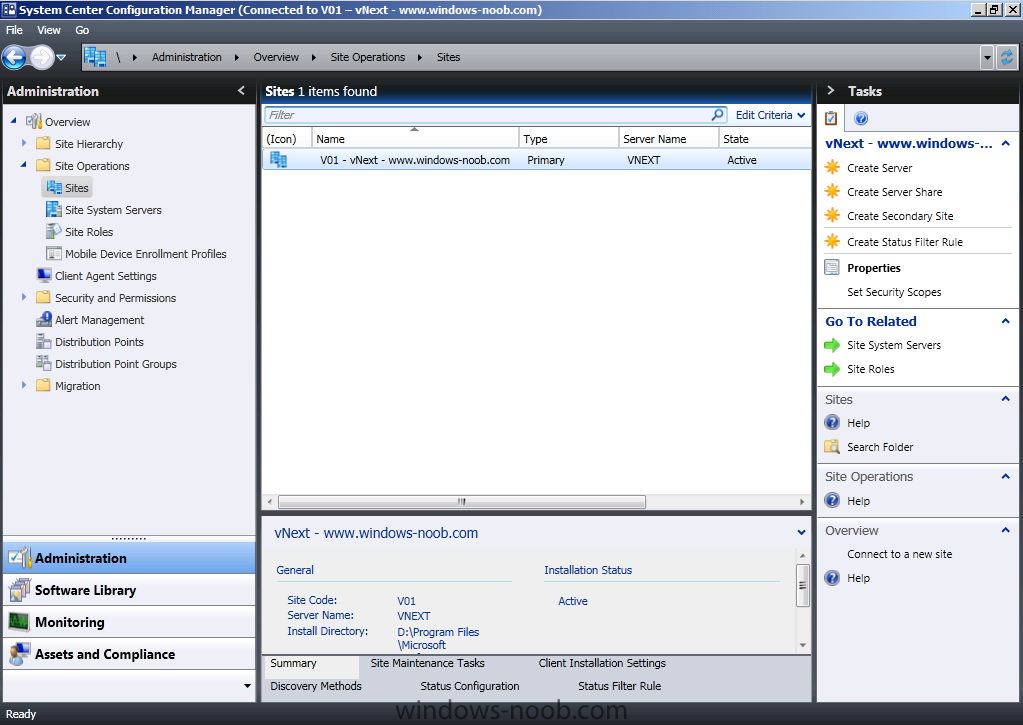Screen dimensions: 1023x725
Task: Select Distribution Point Groups icon
Action: (x=44, y=363)
